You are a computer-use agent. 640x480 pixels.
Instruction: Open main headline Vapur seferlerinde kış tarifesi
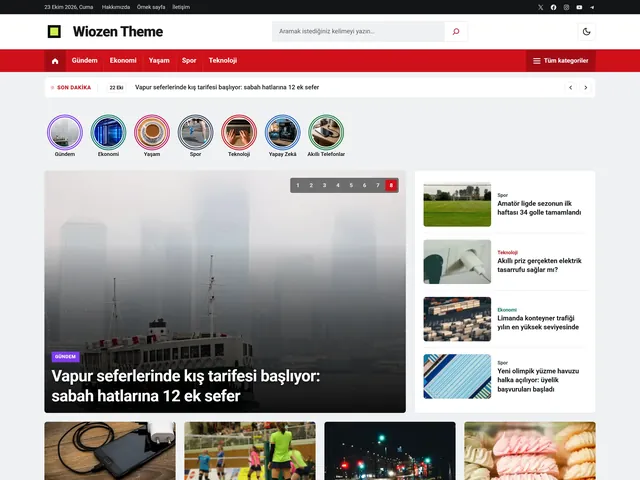pyautogui.click(x=186, y=386)
